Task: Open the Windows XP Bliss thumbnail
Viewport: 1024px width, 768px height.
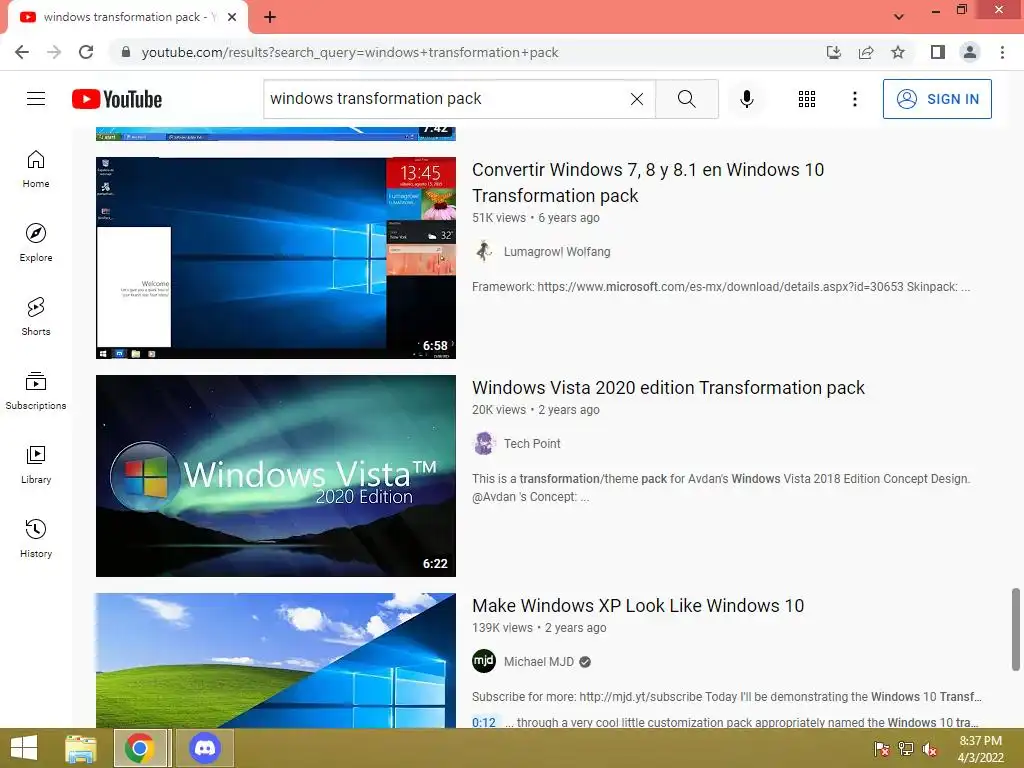Action: click(x=276, y=660)
